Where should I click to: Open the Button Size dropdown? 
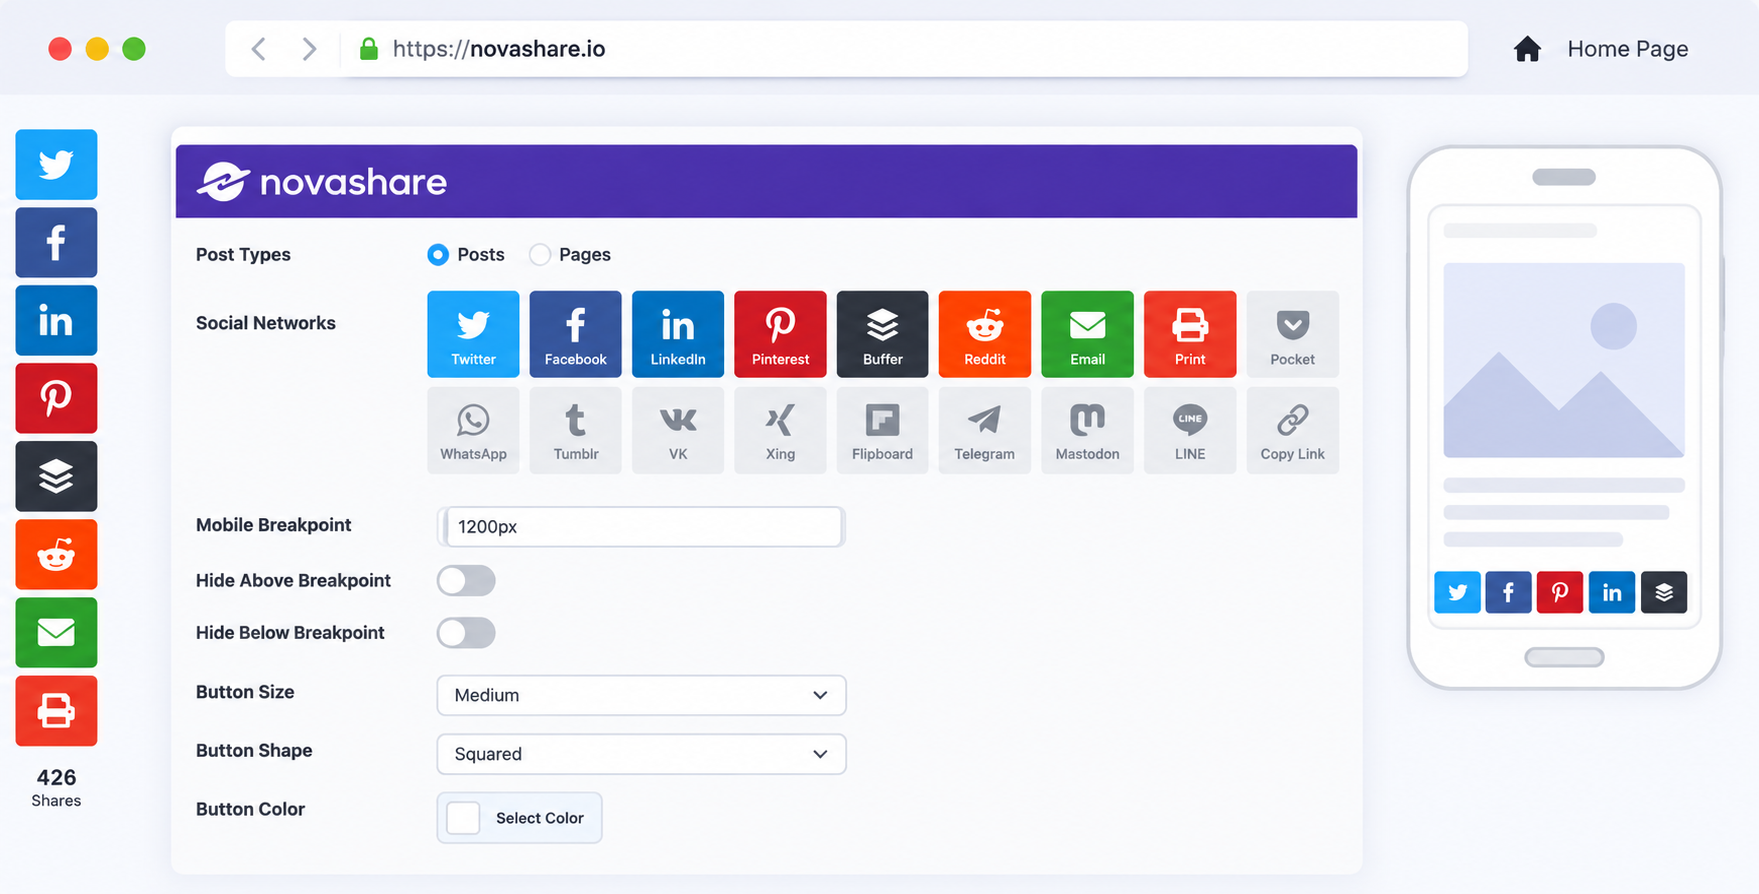click(641, 695)
